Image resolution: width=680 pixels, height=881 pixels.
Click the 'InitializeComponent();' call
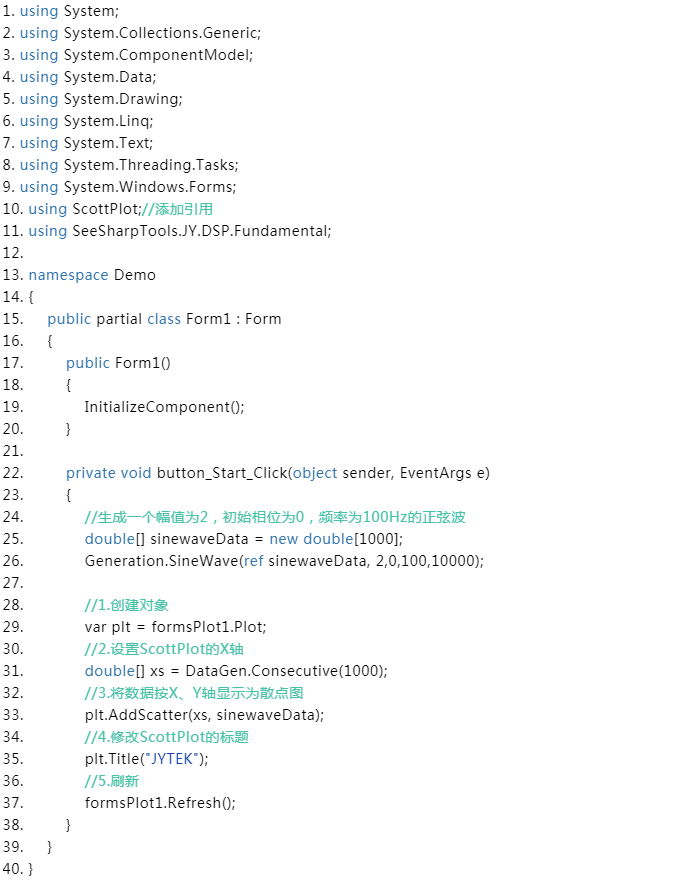point(164,407)
